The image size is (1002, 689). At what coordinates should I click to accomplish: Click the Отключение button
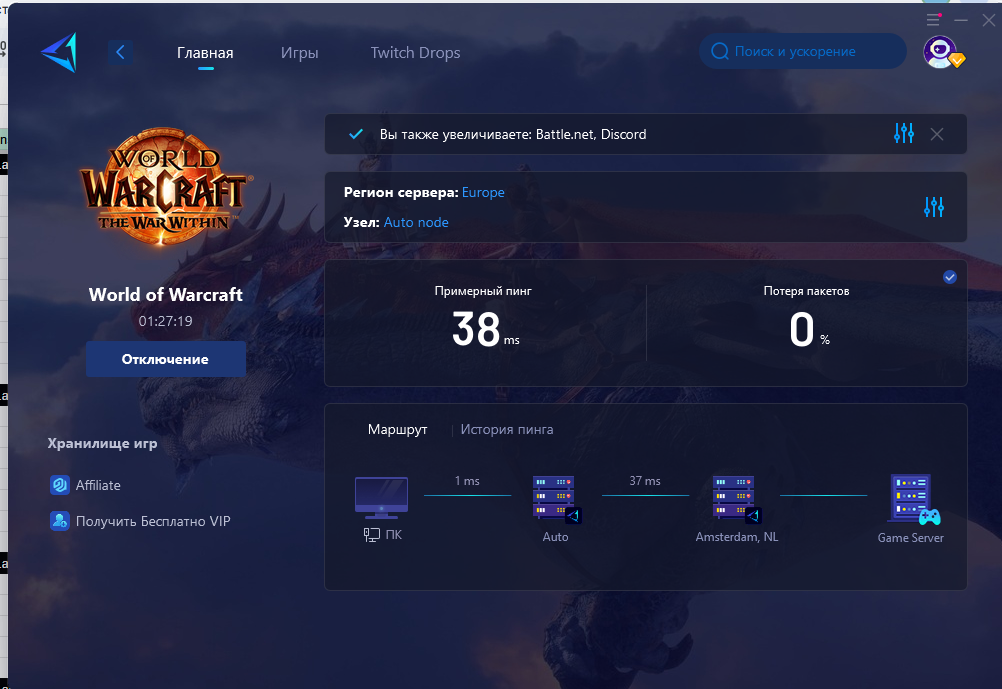pyautogui.click(x=166, y=359)
